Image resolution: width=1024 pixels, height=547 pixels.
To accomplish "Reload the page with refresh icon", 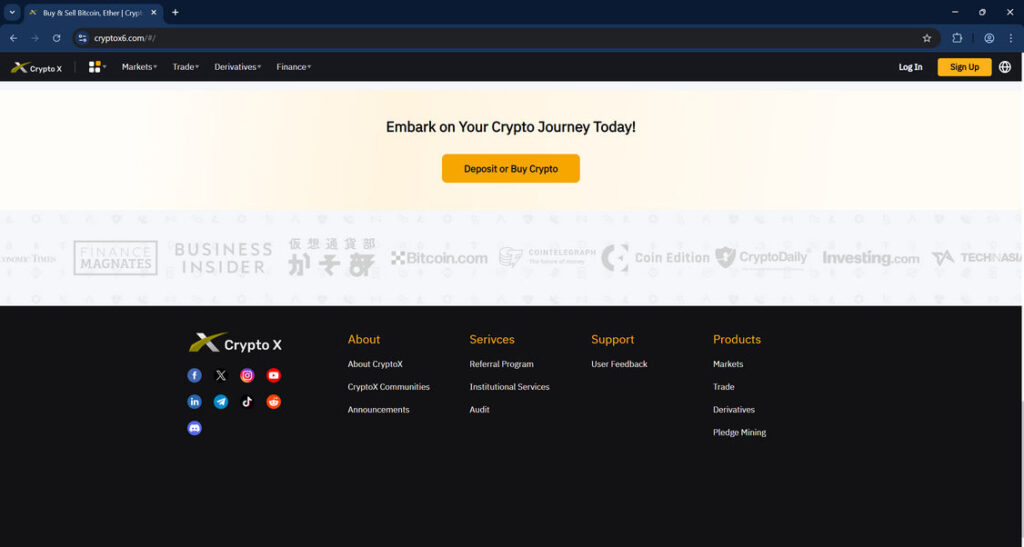I will (57, 39).
